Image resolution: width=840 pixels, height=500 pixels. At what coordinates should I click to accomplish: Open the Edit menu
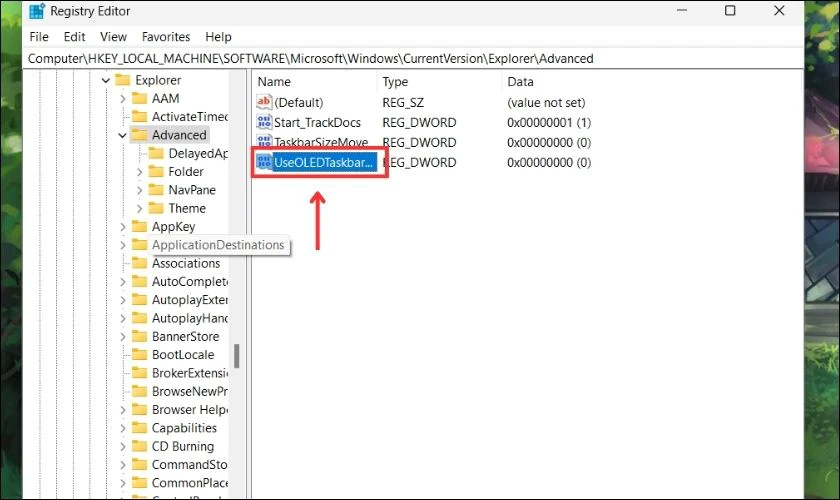click(74, 36)
